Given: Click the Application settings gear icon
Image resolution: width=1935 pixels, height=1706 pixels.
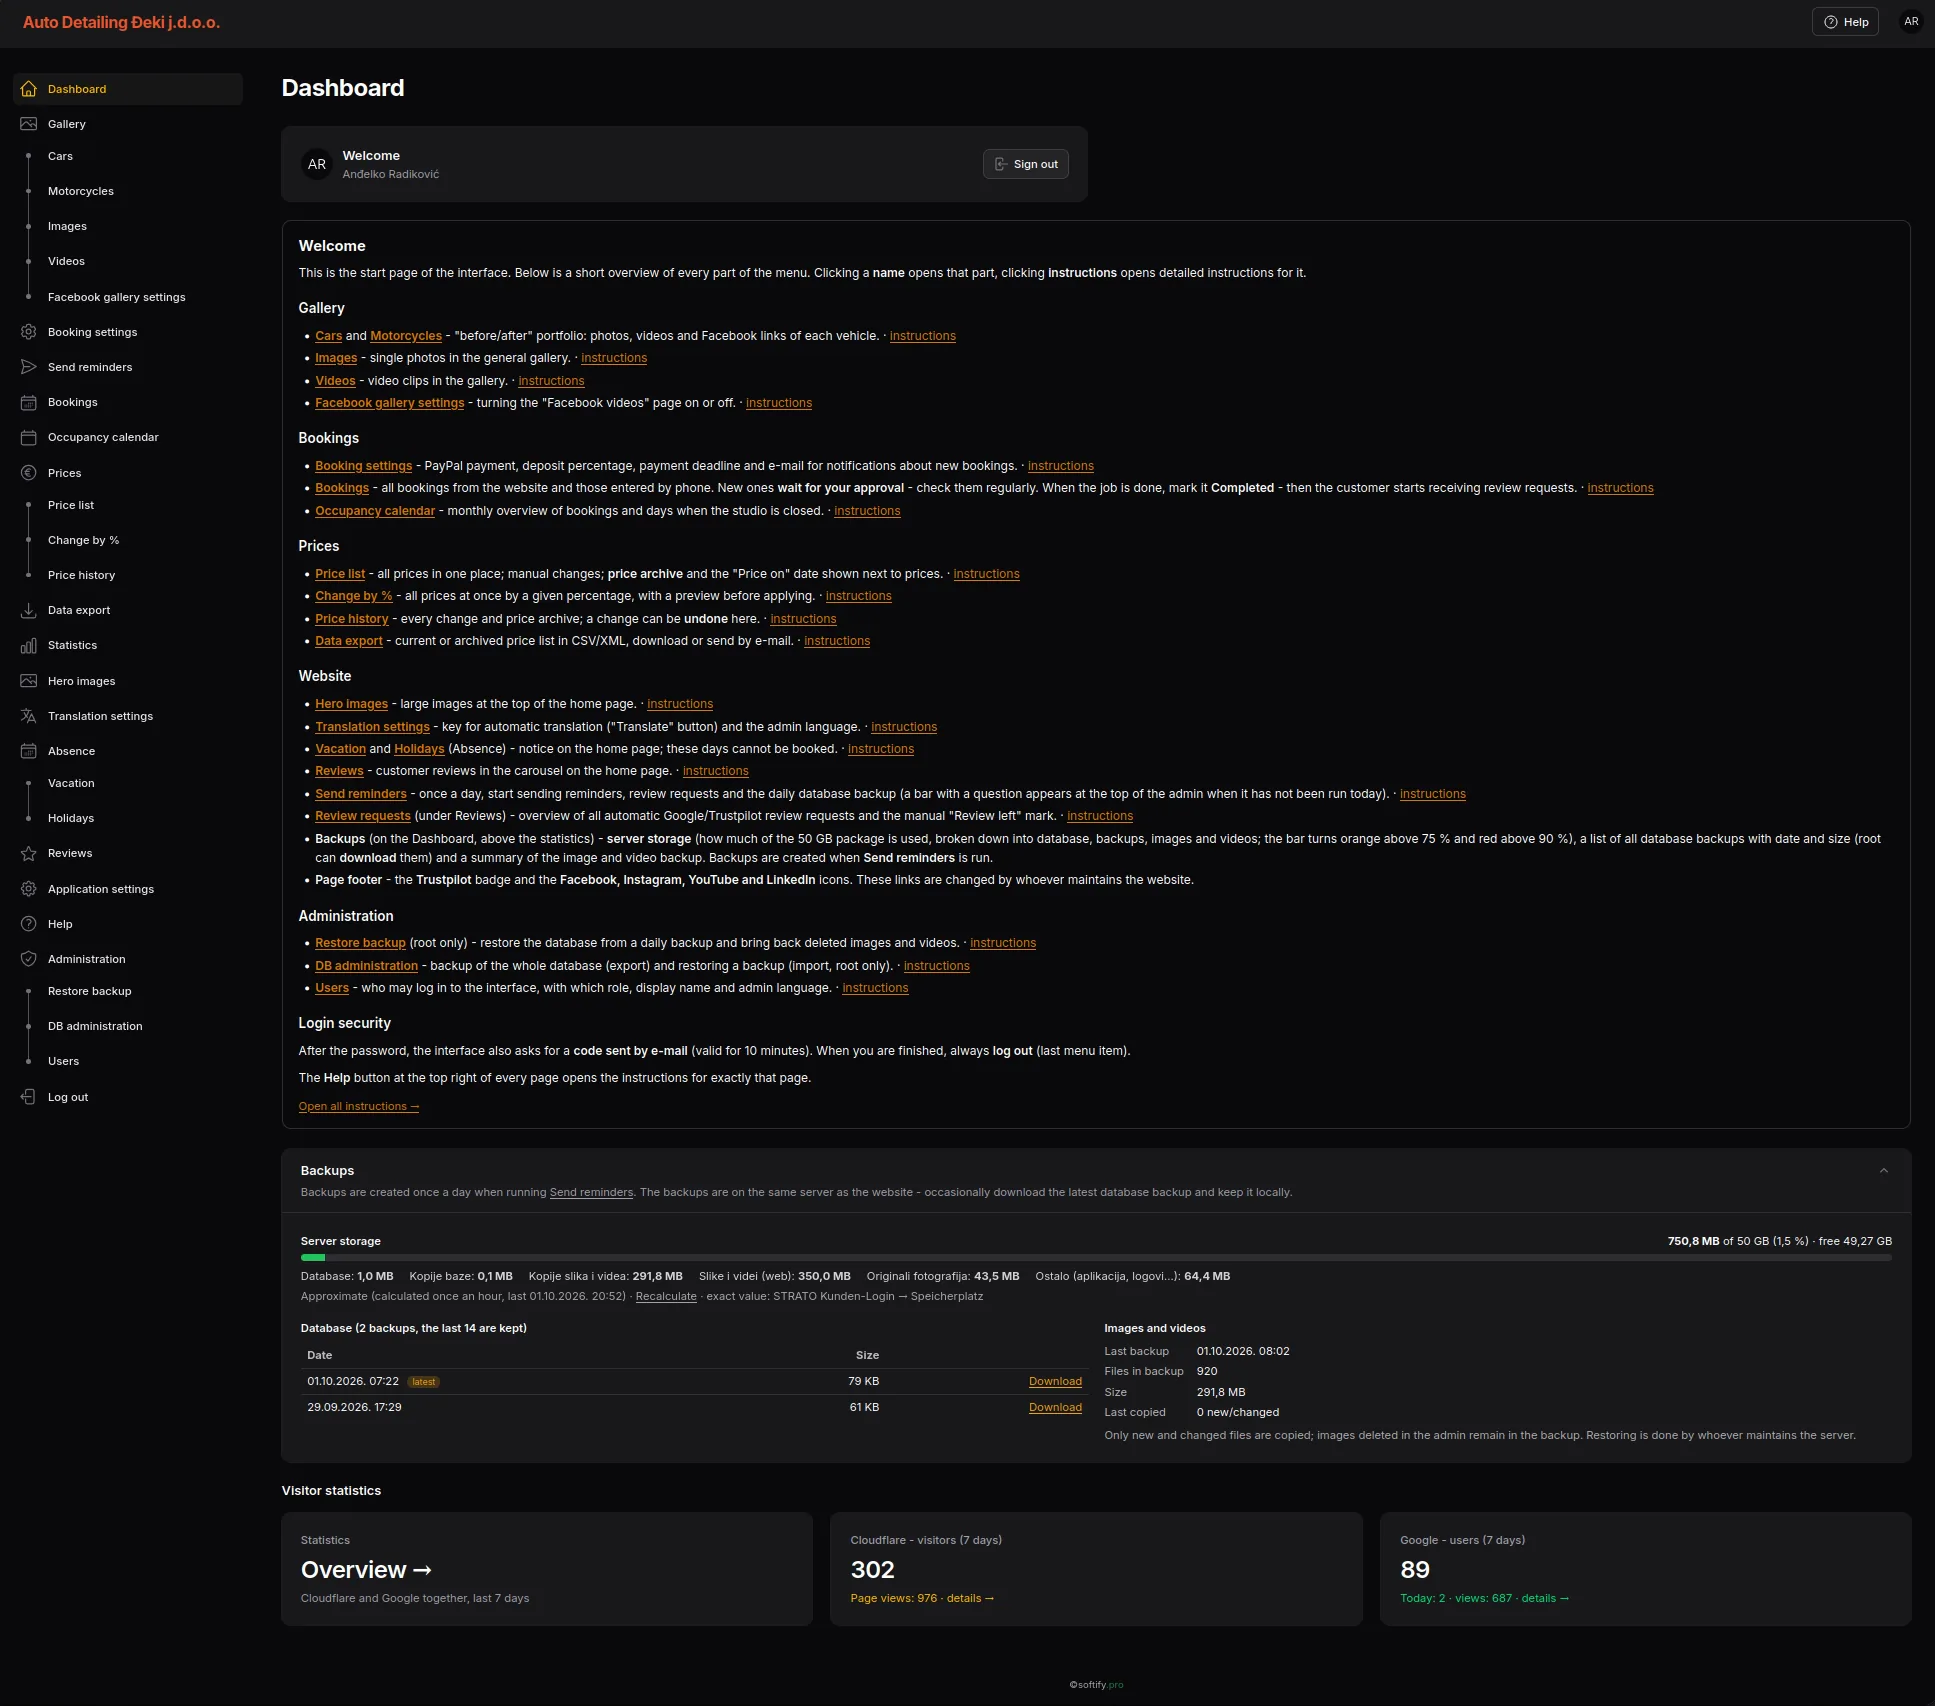Looking at the screenshot, I should coord(29,889).
